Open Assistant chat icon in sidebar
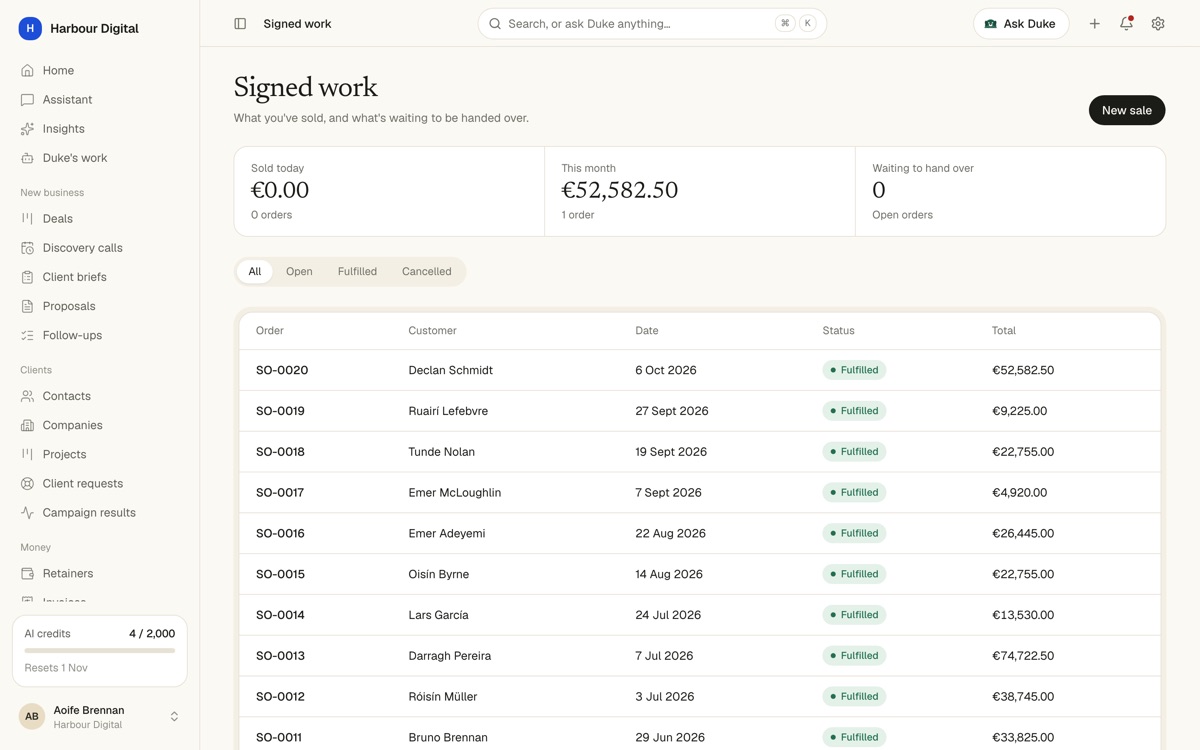The height and width of the screenshot is (750, 1200). tap(27, 100)
